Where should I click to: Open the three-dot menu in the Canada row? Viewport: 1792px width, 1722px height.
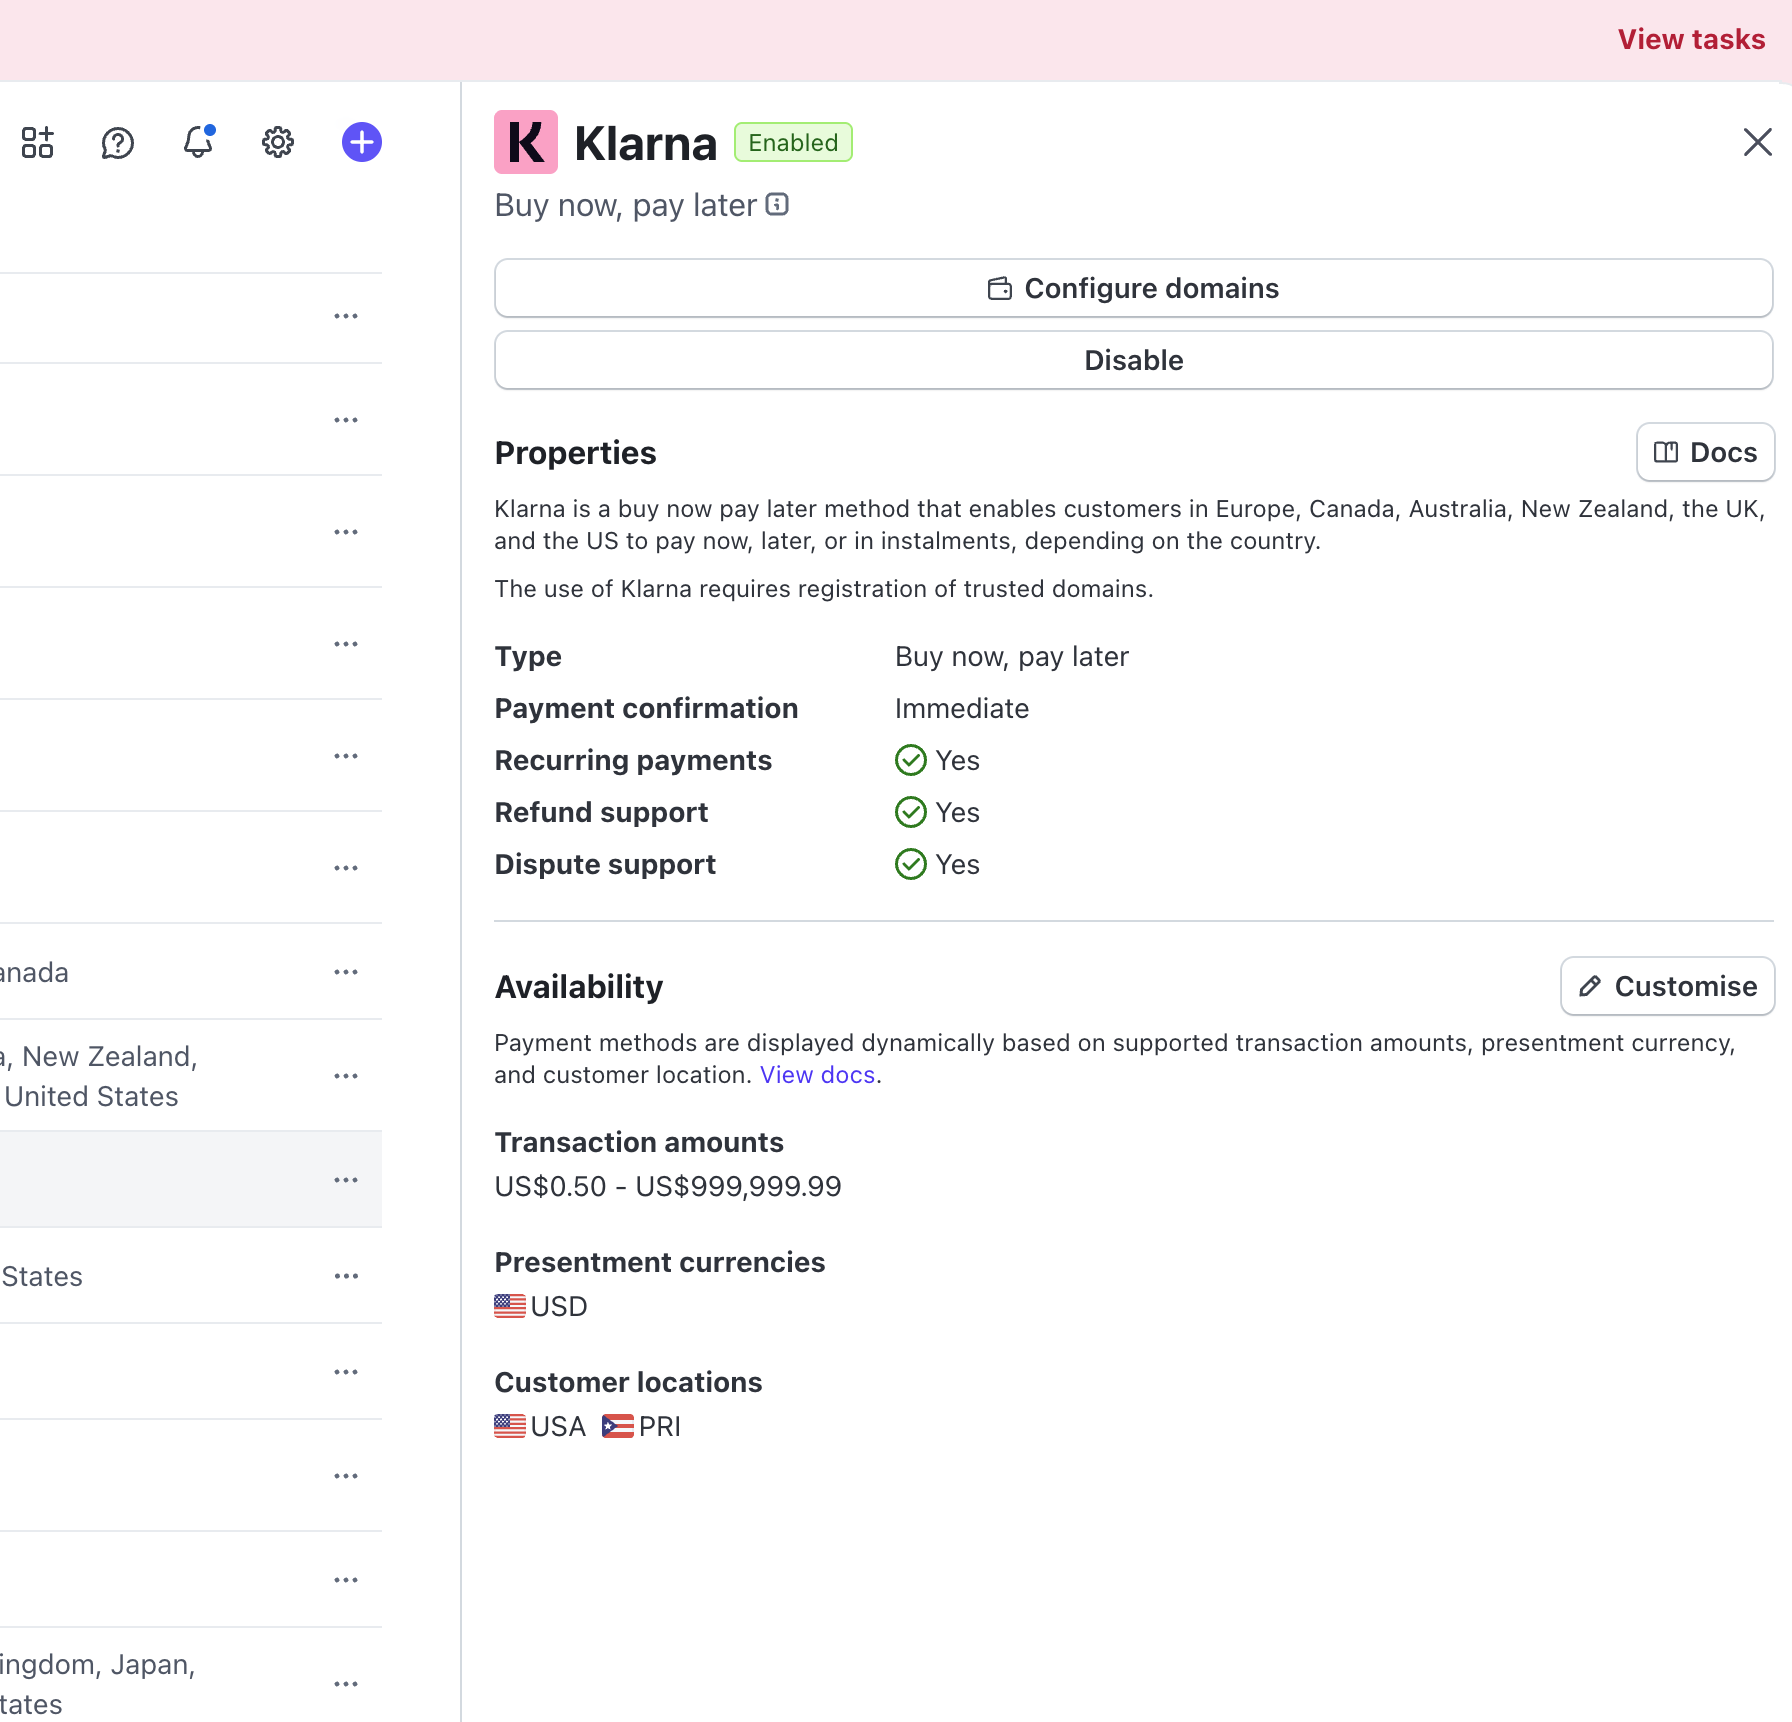point(346,972)
